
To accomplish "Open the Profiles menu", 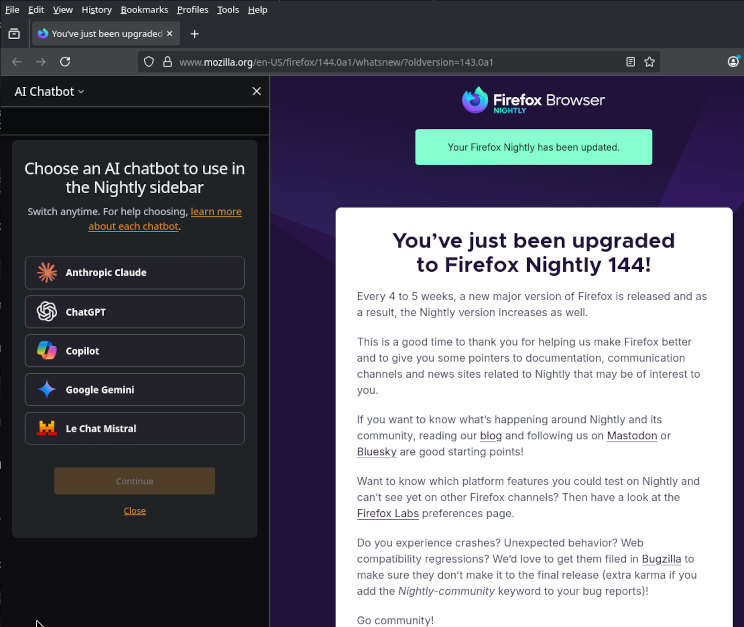I will click(193, 9).
